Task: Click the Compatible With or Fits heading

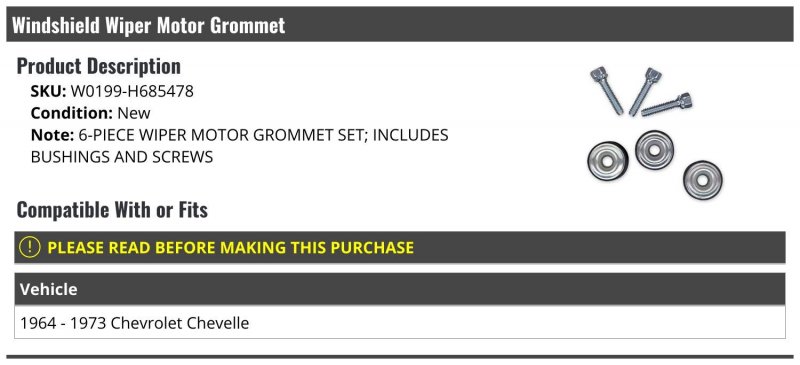Action: (x=112, y=209)
